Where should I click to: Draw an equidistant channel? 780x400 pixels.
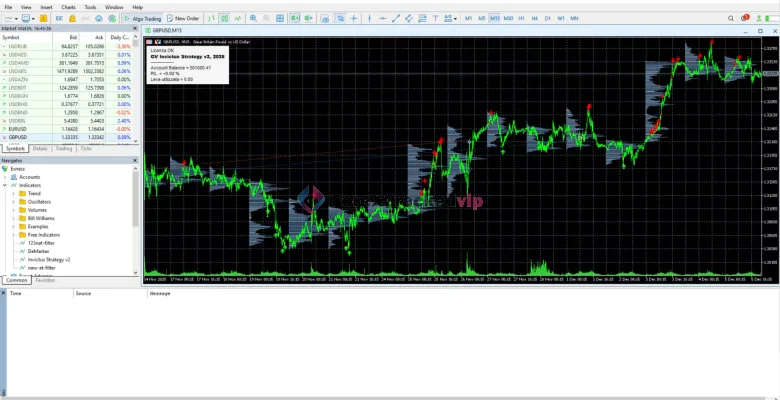click(409, 18)
